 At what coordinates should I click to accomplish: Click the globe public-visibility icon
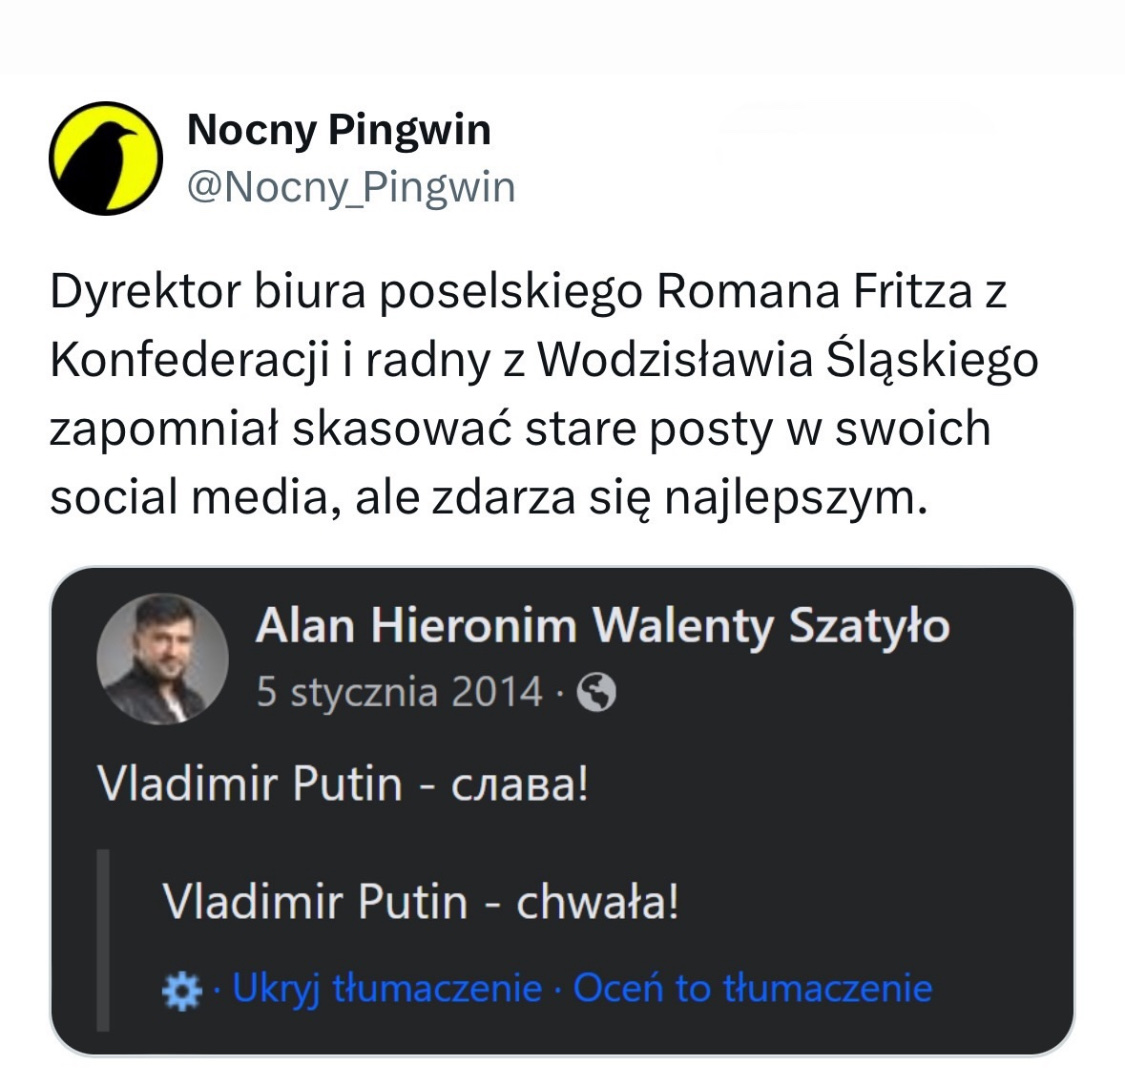pos(597,693)
